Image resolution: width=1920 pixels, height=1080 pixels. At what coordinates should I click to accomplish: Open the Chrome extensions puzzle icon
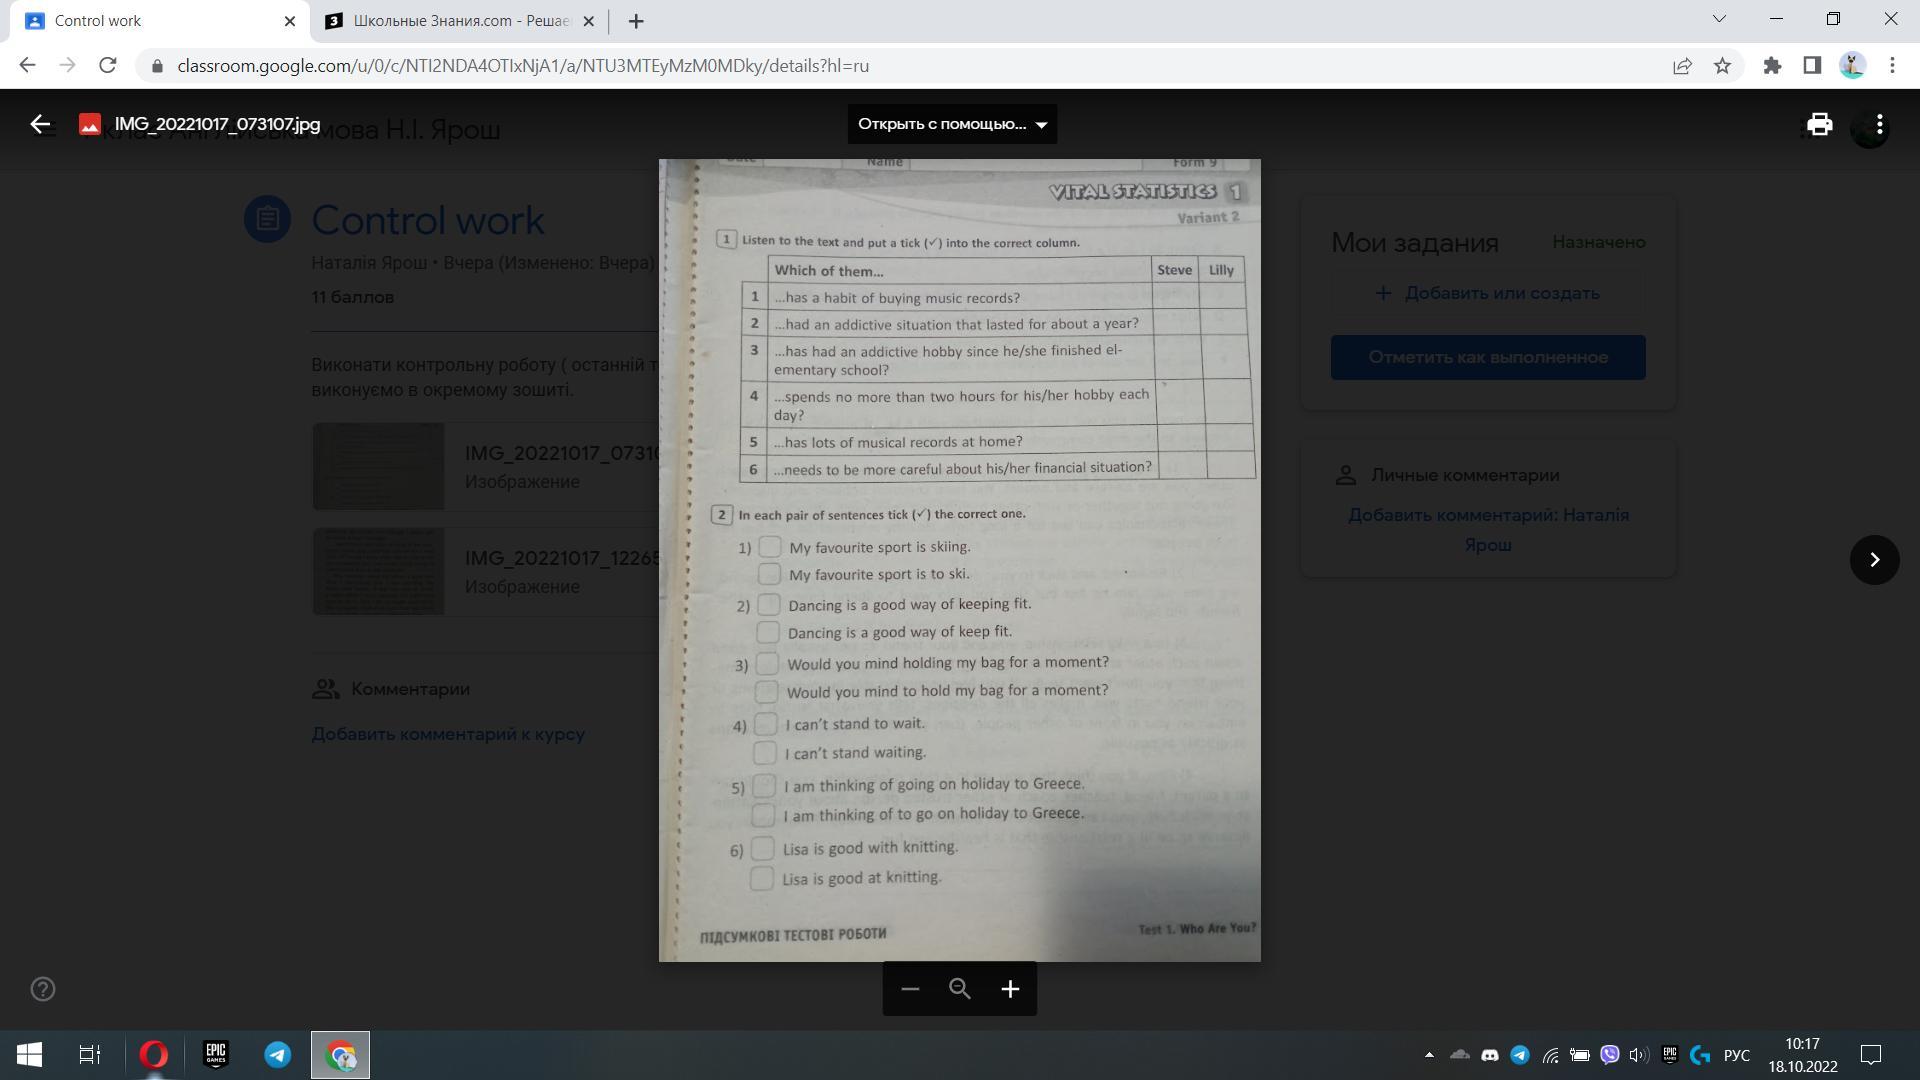[x=1772, y=66]
